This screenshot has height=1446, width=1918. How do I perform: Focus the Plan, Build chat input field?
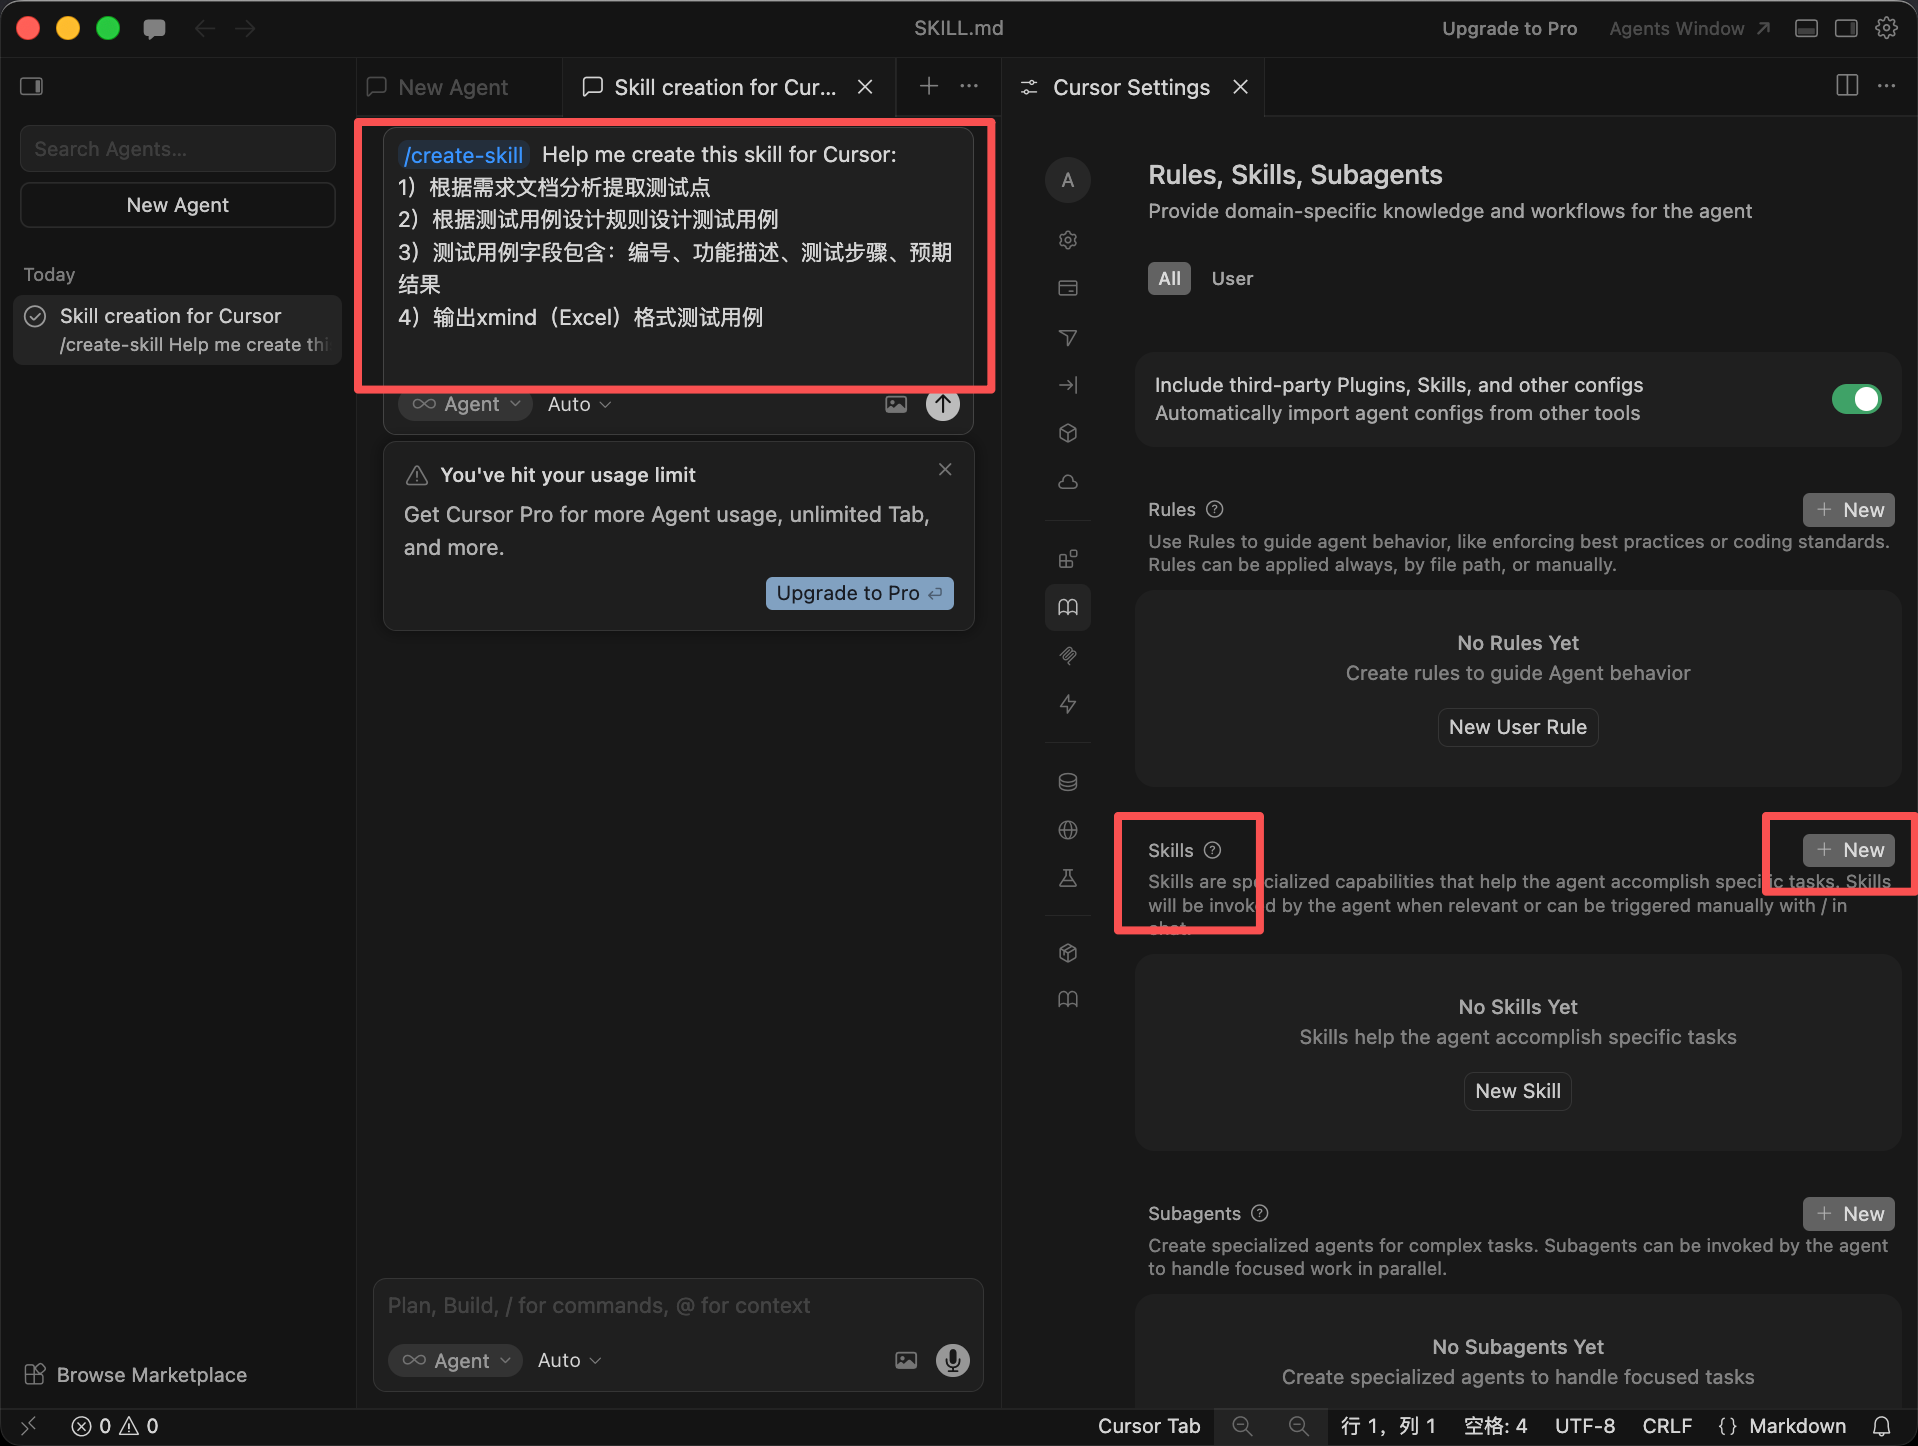coord(678,1305)
